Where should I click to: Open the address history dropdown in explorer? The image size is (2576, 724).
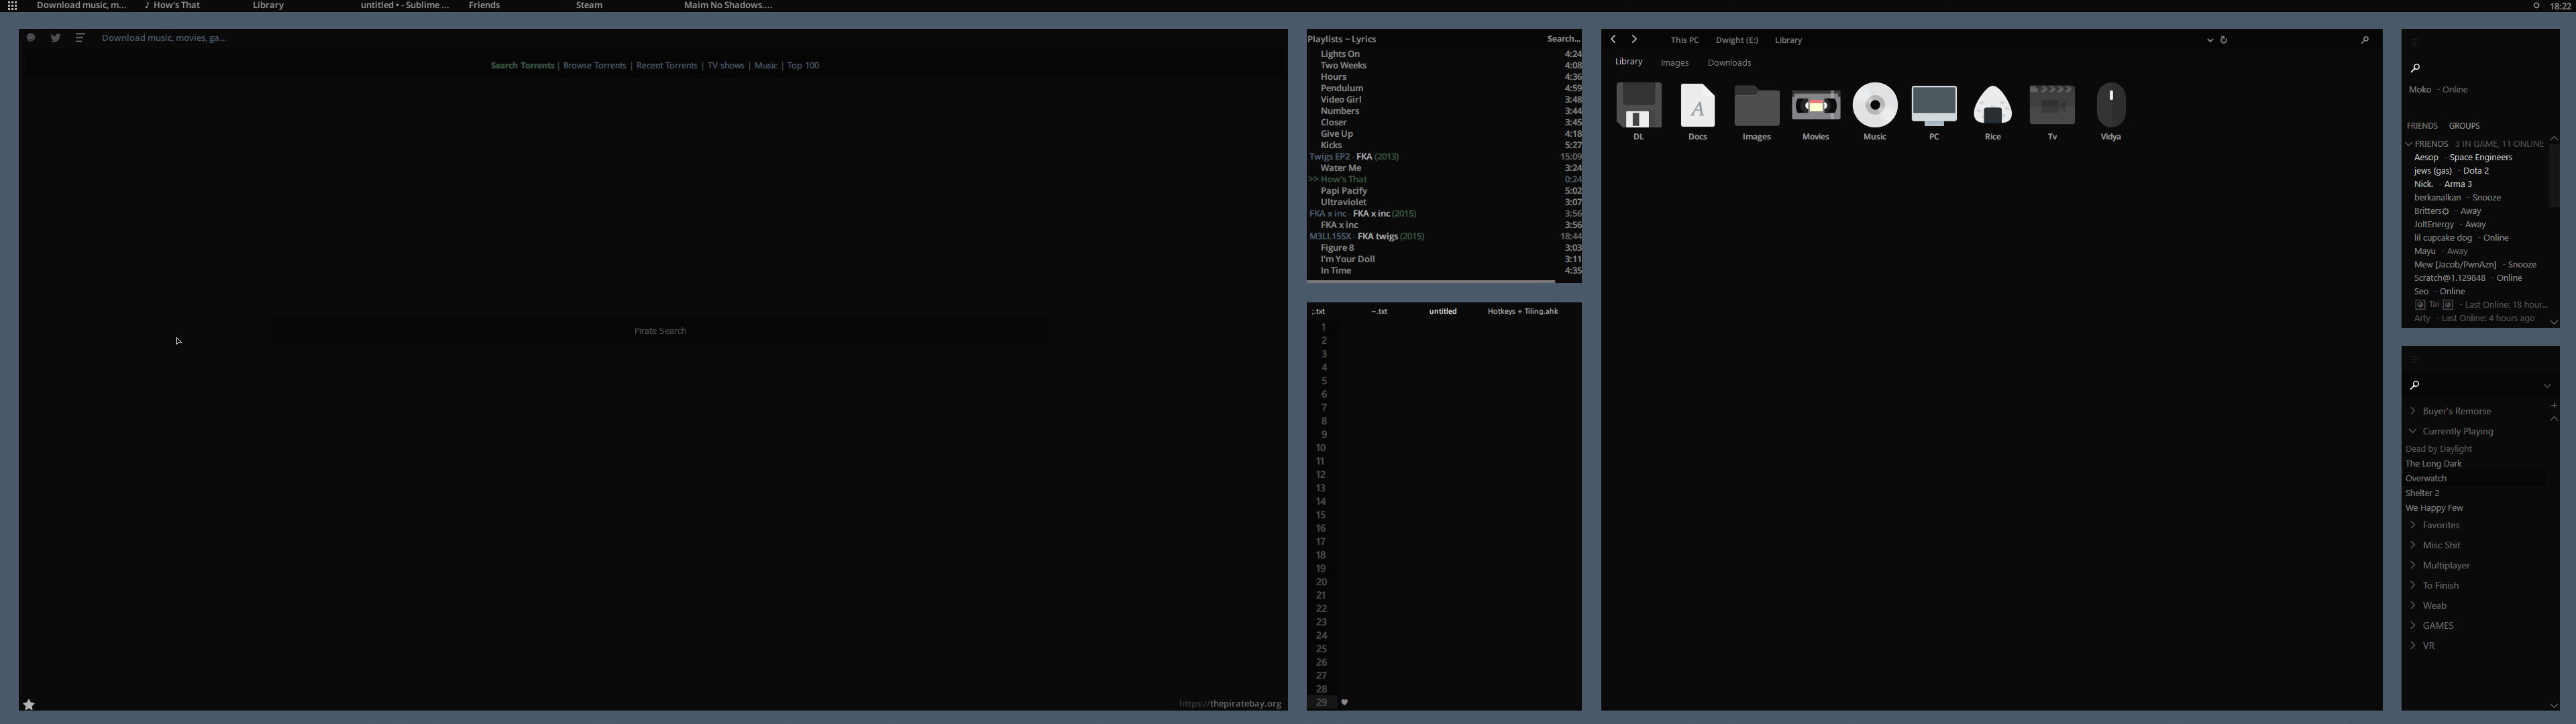[x=2209, y=40]
